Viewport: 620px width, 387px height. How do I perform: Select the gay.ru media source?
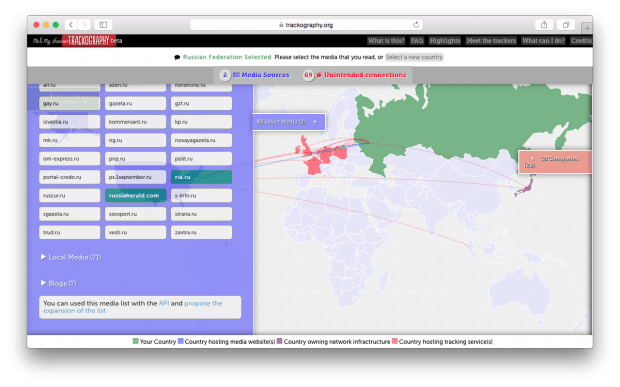point(69,103)
